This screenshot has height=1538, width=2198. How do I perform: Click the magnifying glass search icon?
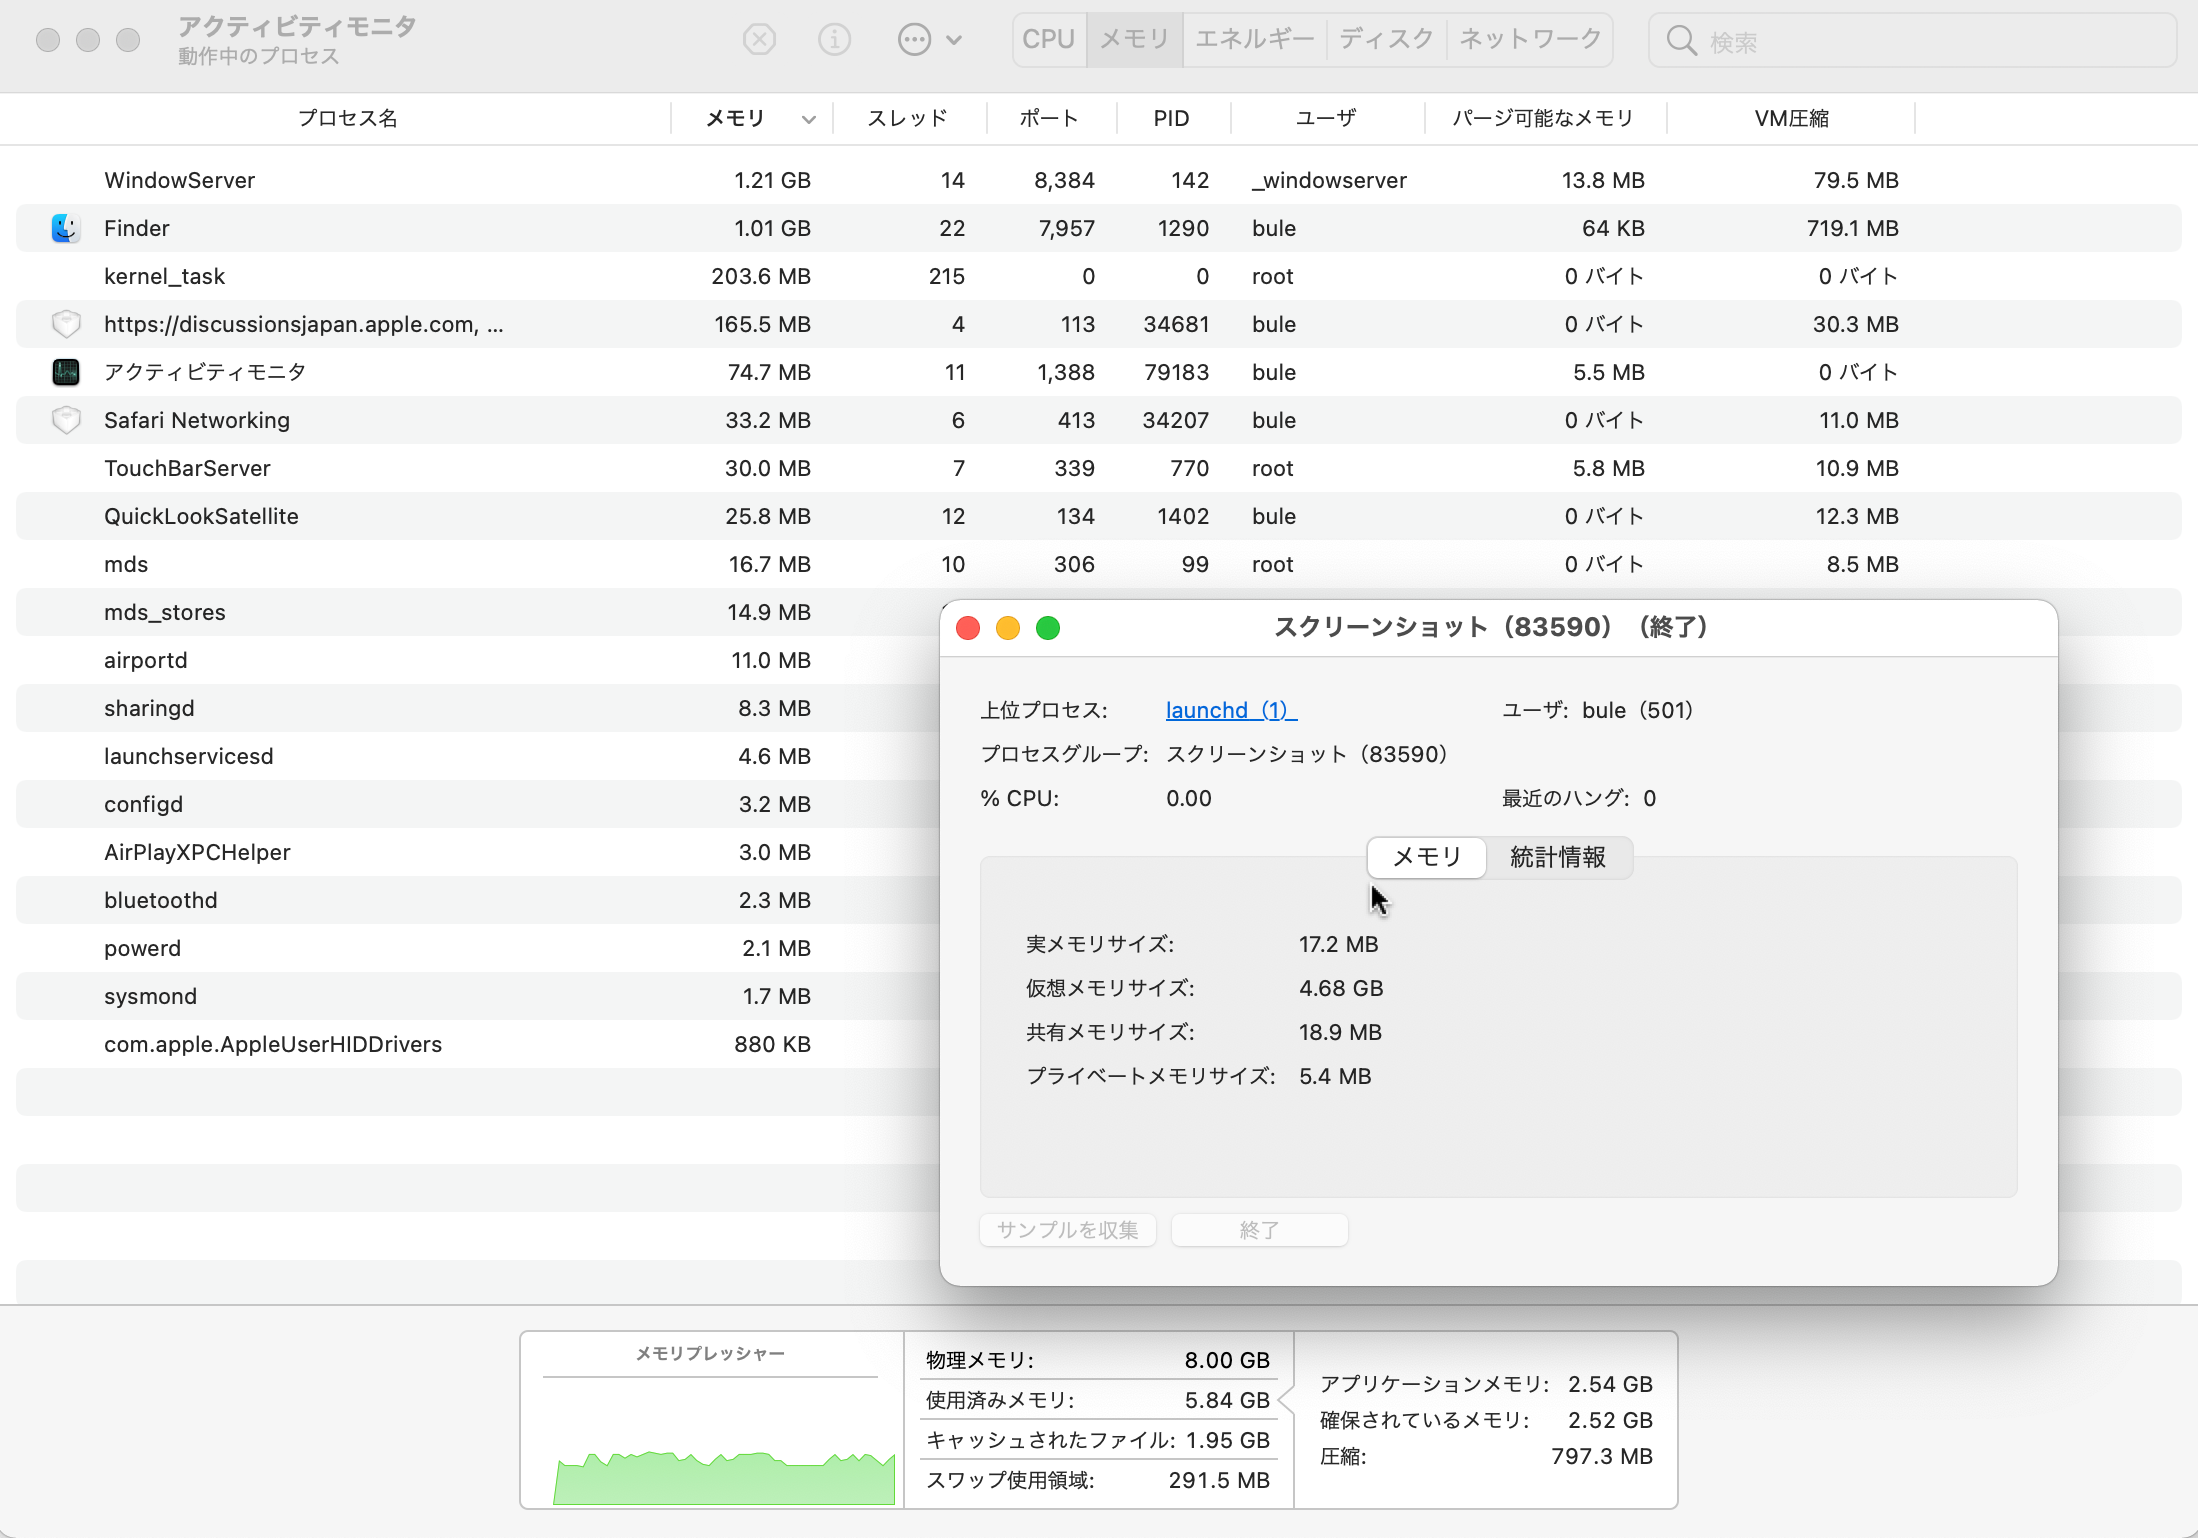click(1681, 41)
